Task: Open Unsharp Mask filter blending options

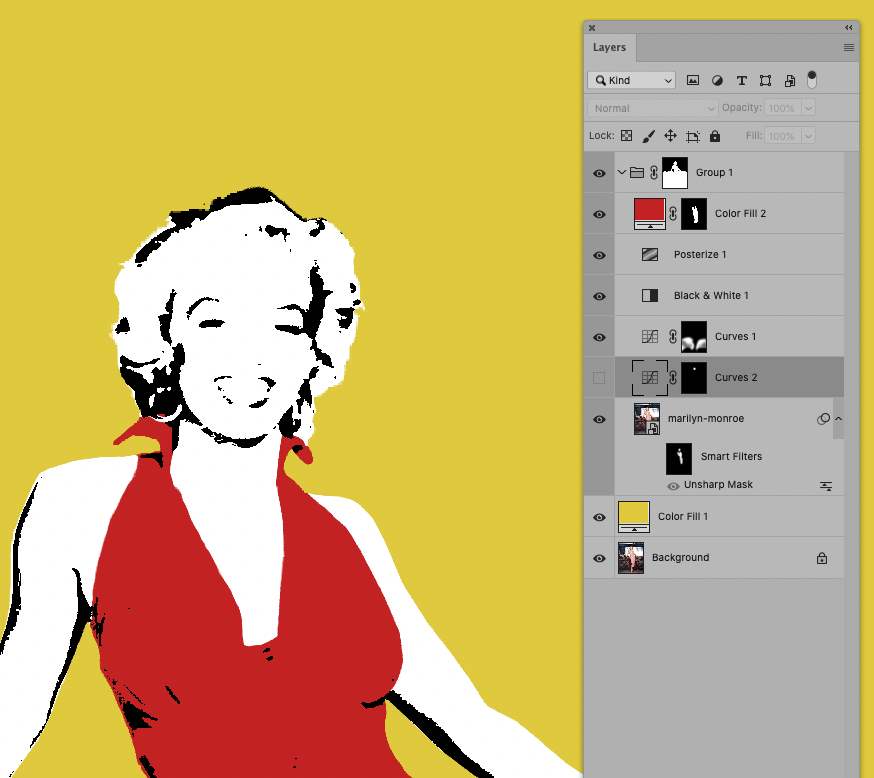Action: coord(826,485)
